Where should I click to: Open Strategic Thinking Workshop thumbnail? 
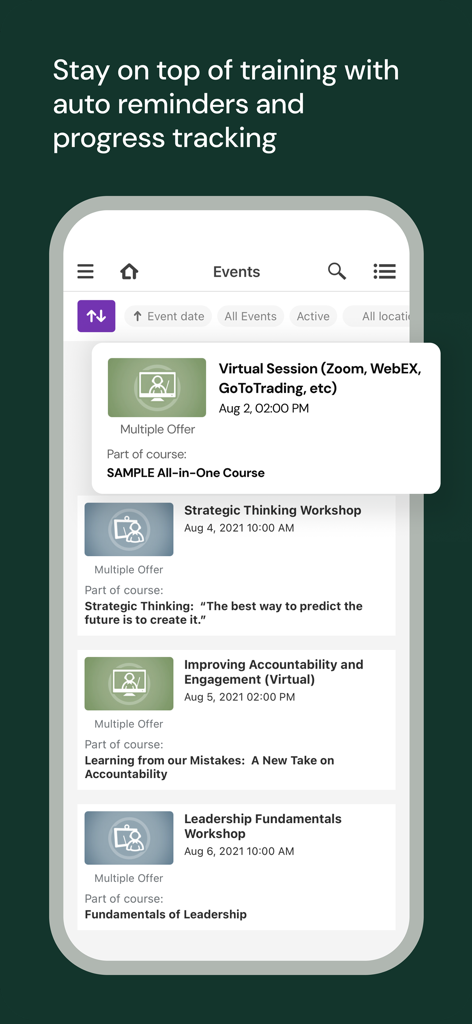[x=129, y=529]
